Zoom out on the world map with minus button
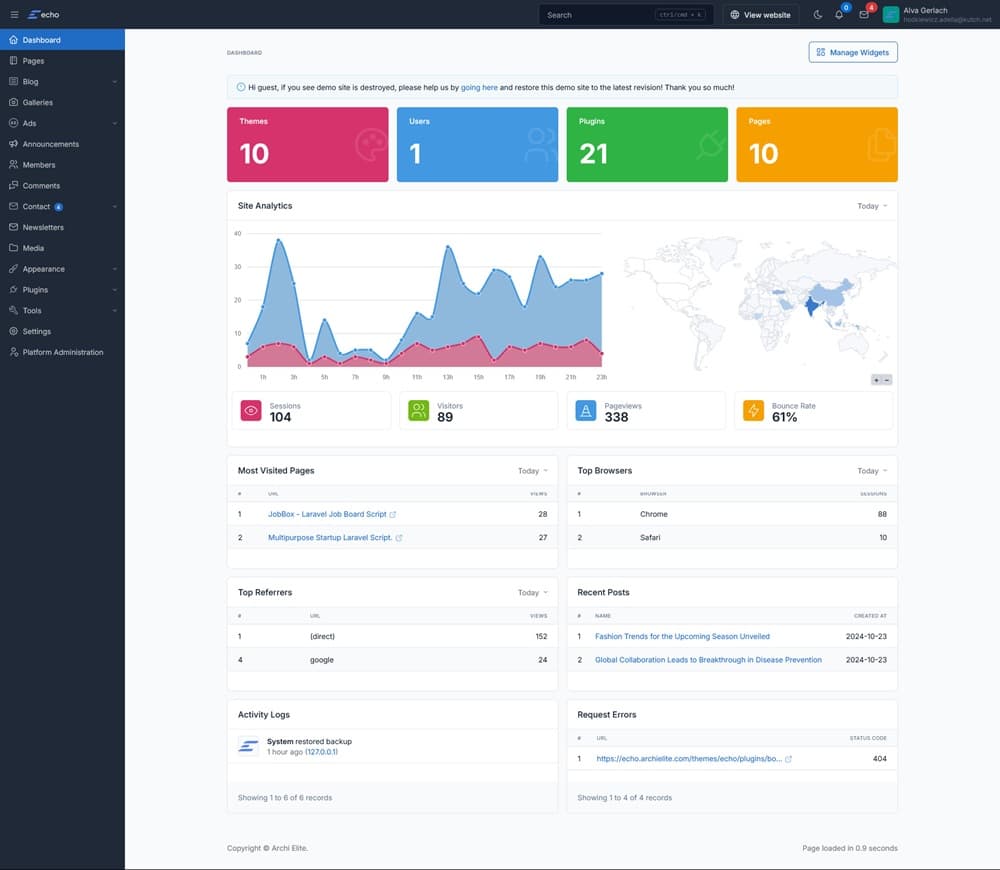The image size is (1000, 870). [887, 380]
